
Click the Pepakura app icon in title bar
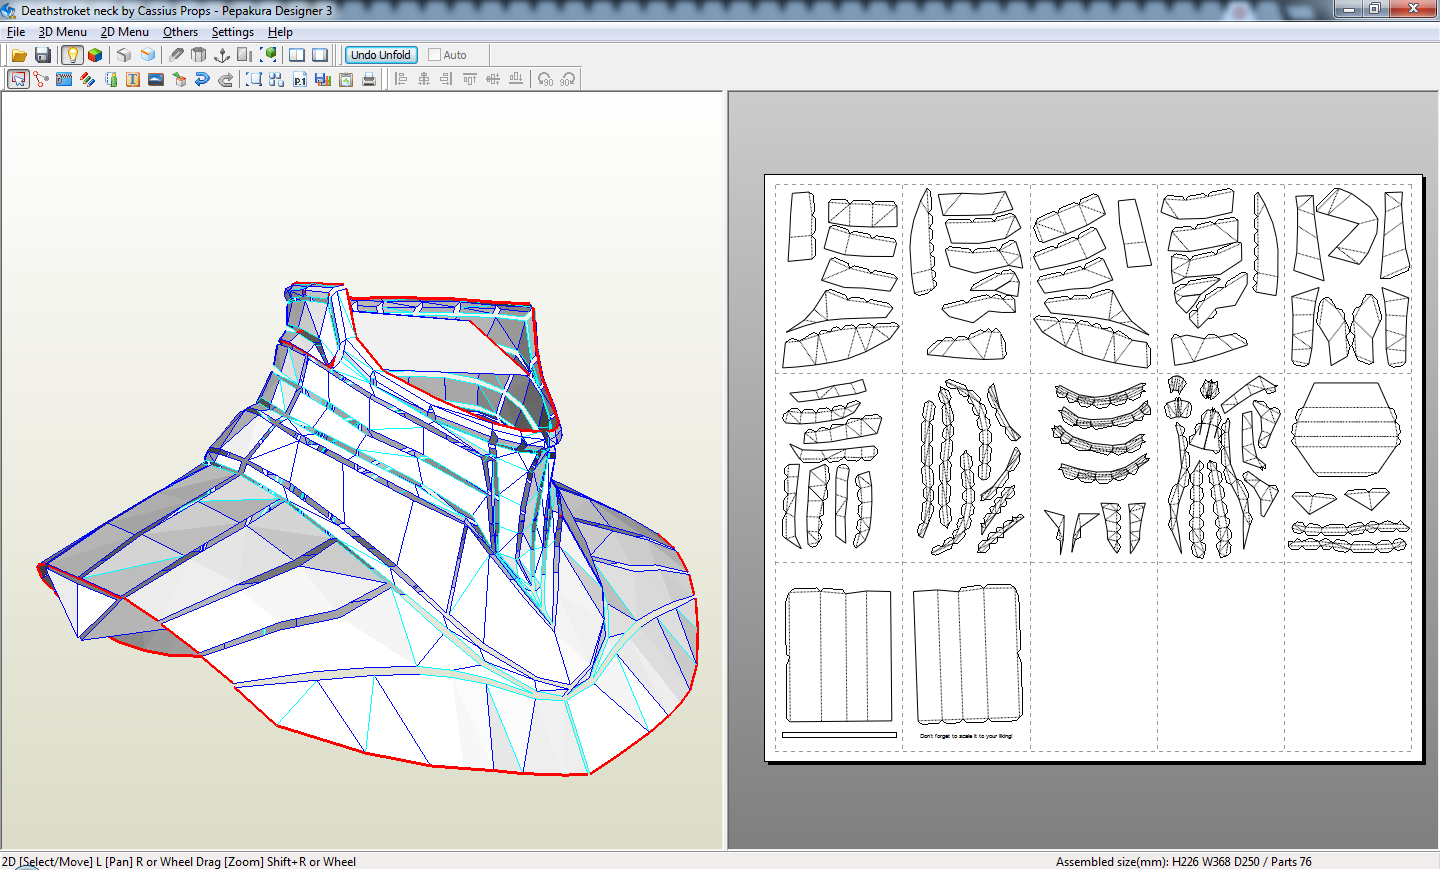[9, 10]
